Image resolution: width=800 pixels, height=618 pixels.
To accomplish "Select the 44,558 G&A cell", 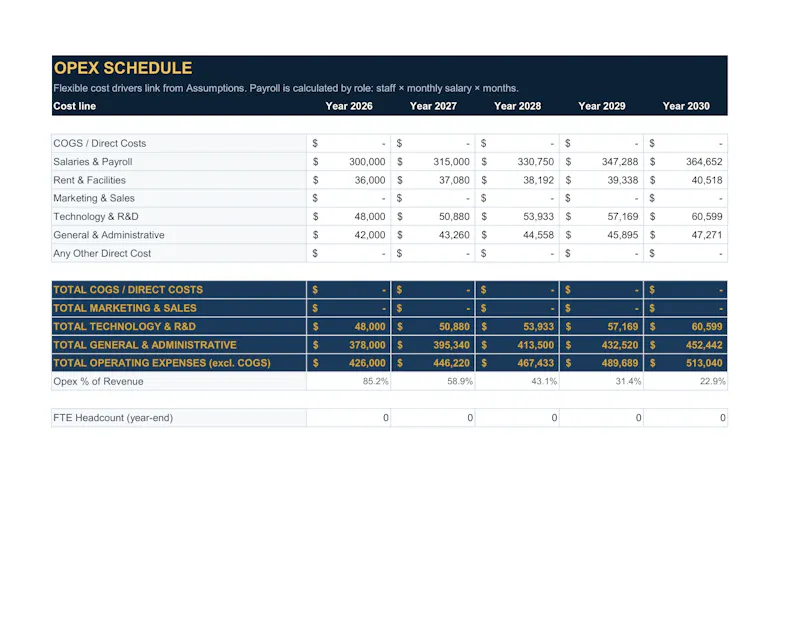I will point(517,235).
